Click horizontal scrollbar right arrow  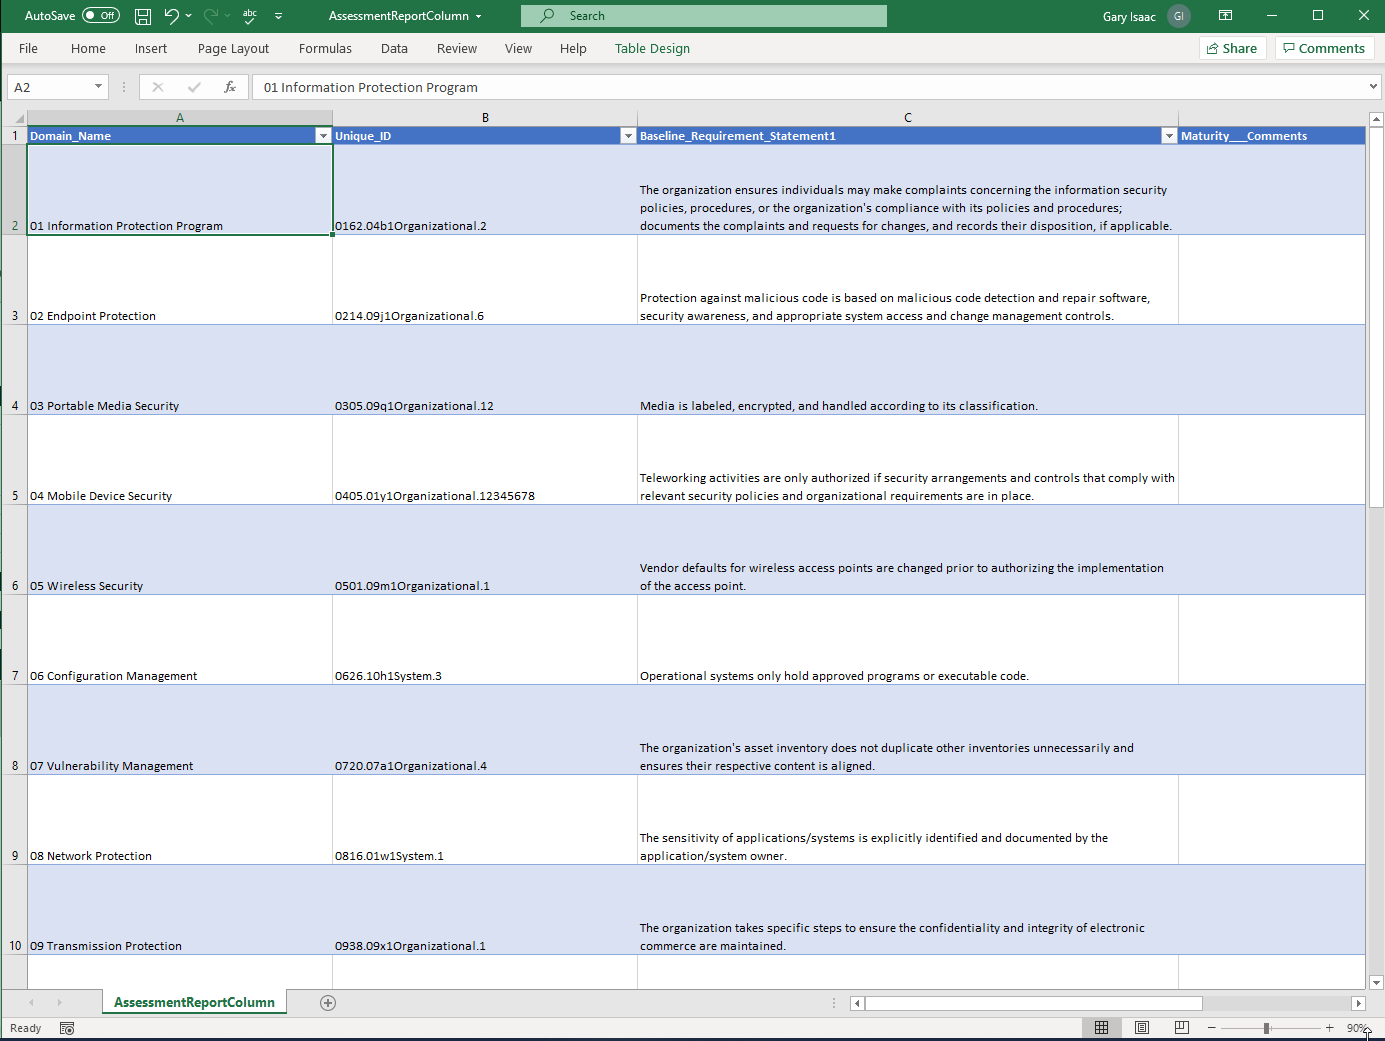(x=1358, y=1003)
